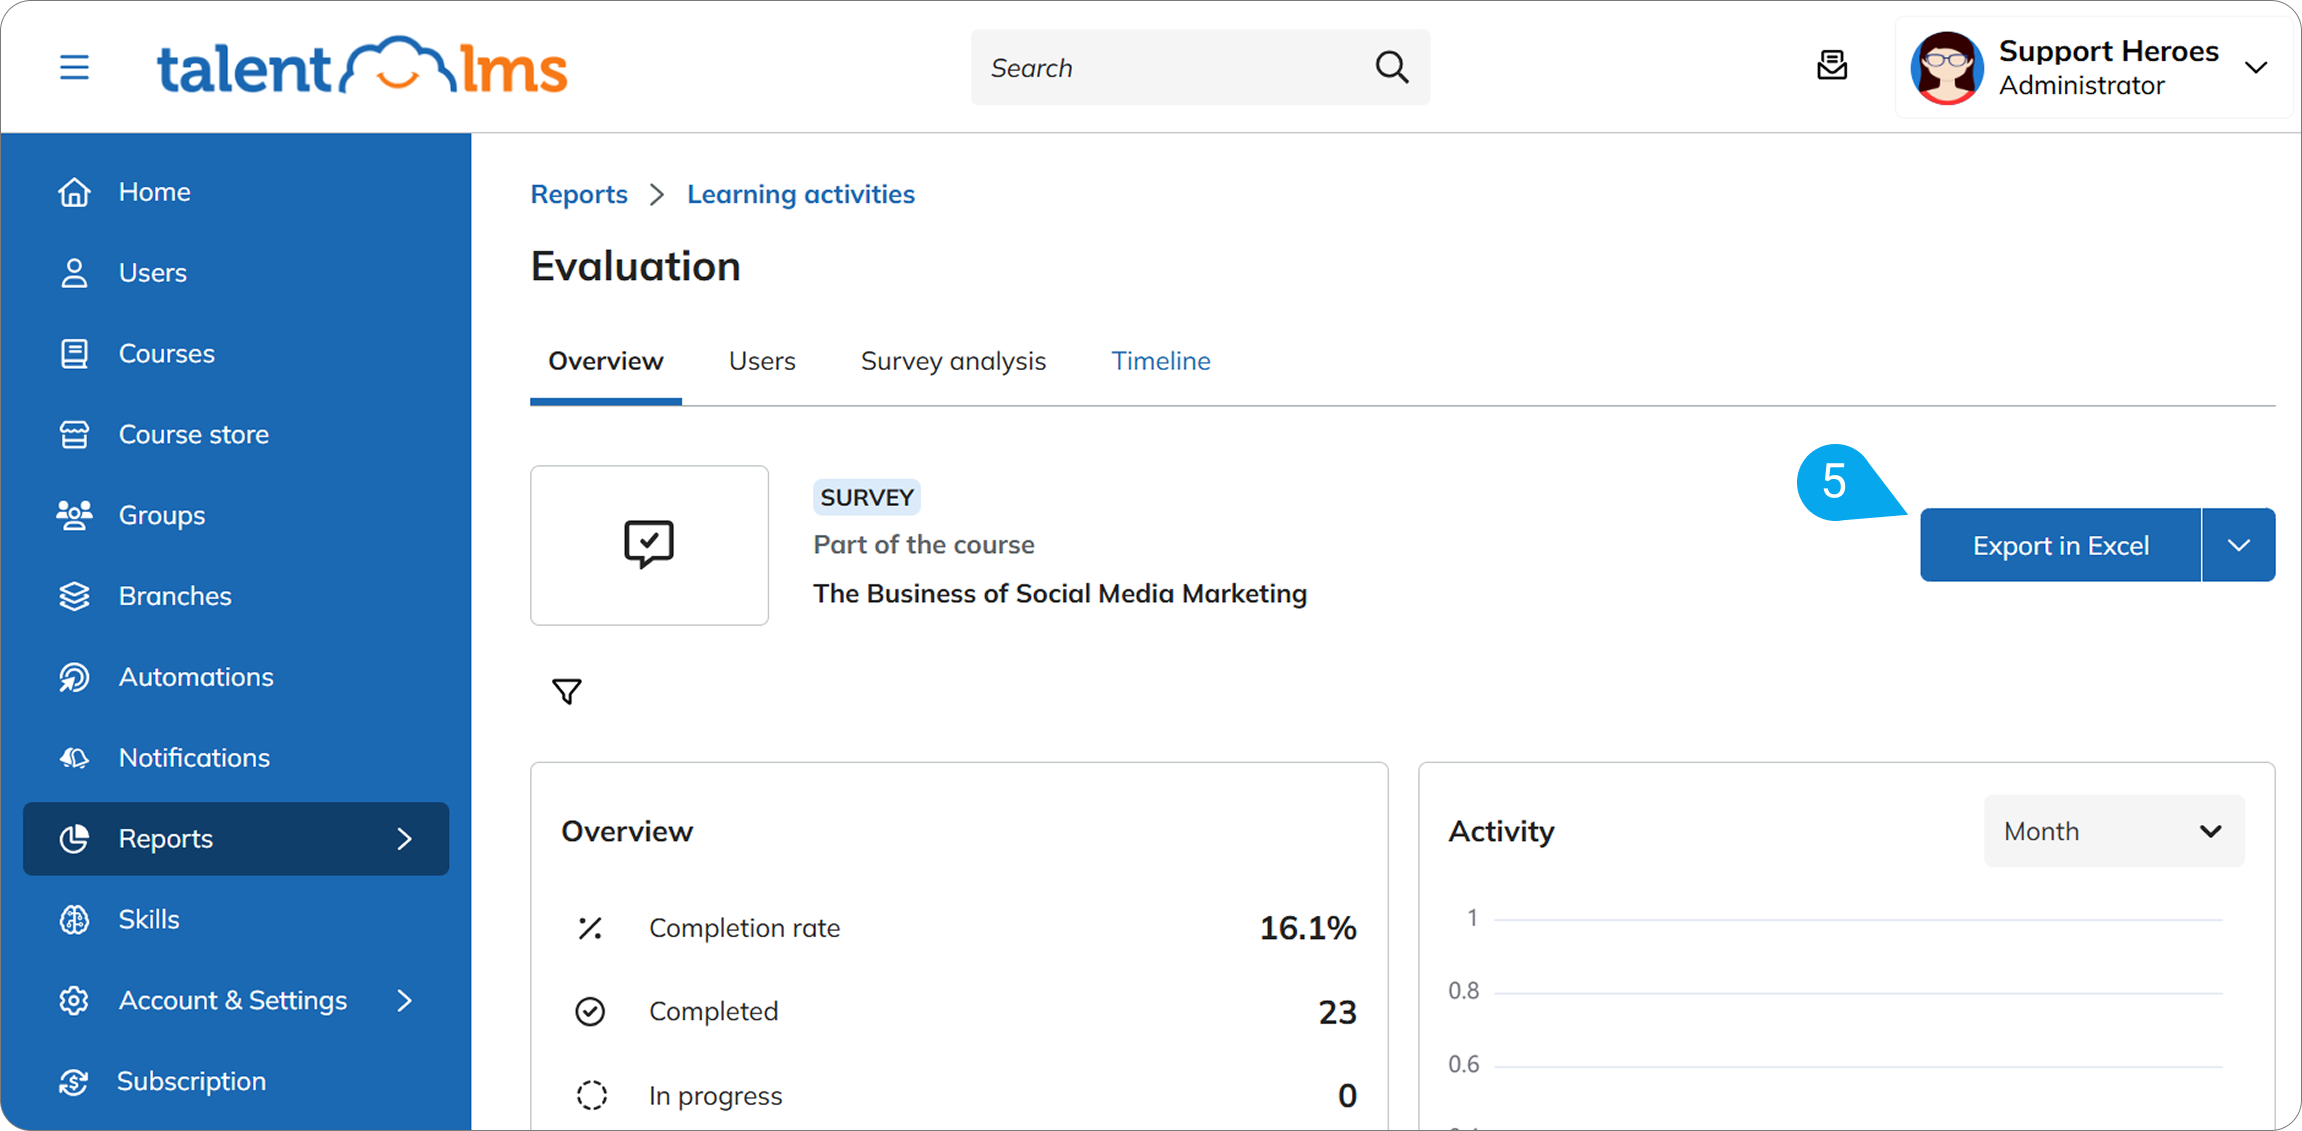
Task: Click the Activity chart heading
Action: [x=1501, y=832]
